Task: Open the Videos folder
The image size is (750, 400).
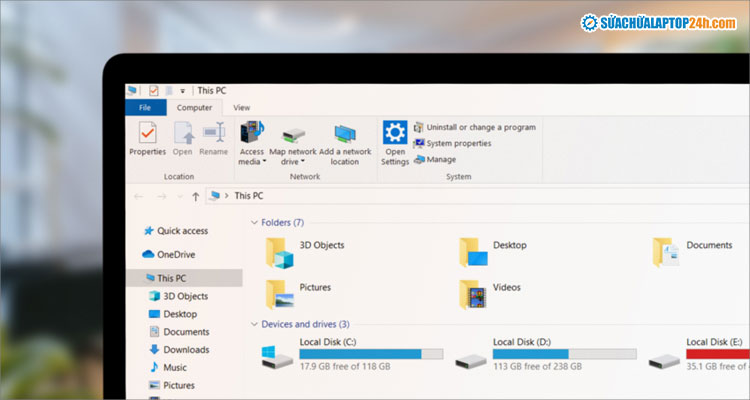Action: point(474,294)
